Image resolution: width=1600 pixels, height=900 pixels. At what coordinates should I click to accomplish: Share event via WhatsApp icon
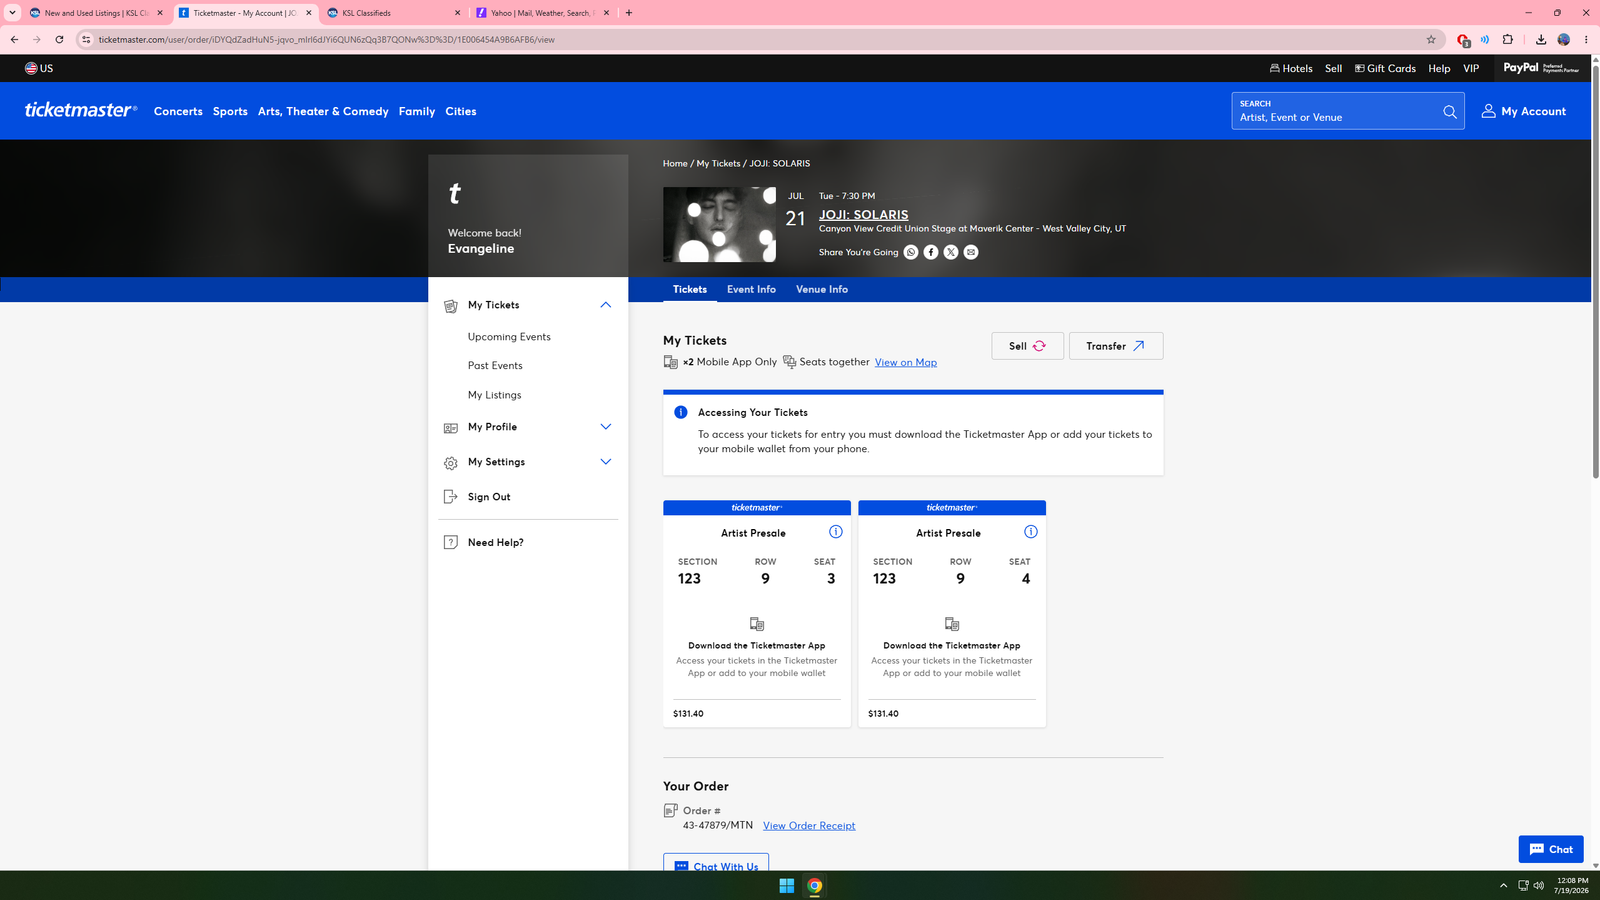pos(911,252)
